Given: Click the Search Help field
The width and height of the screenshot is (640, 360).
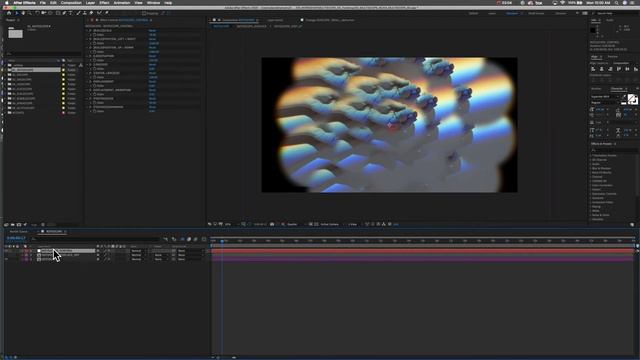Looking at the screenshot, I should tap(615, 13).
